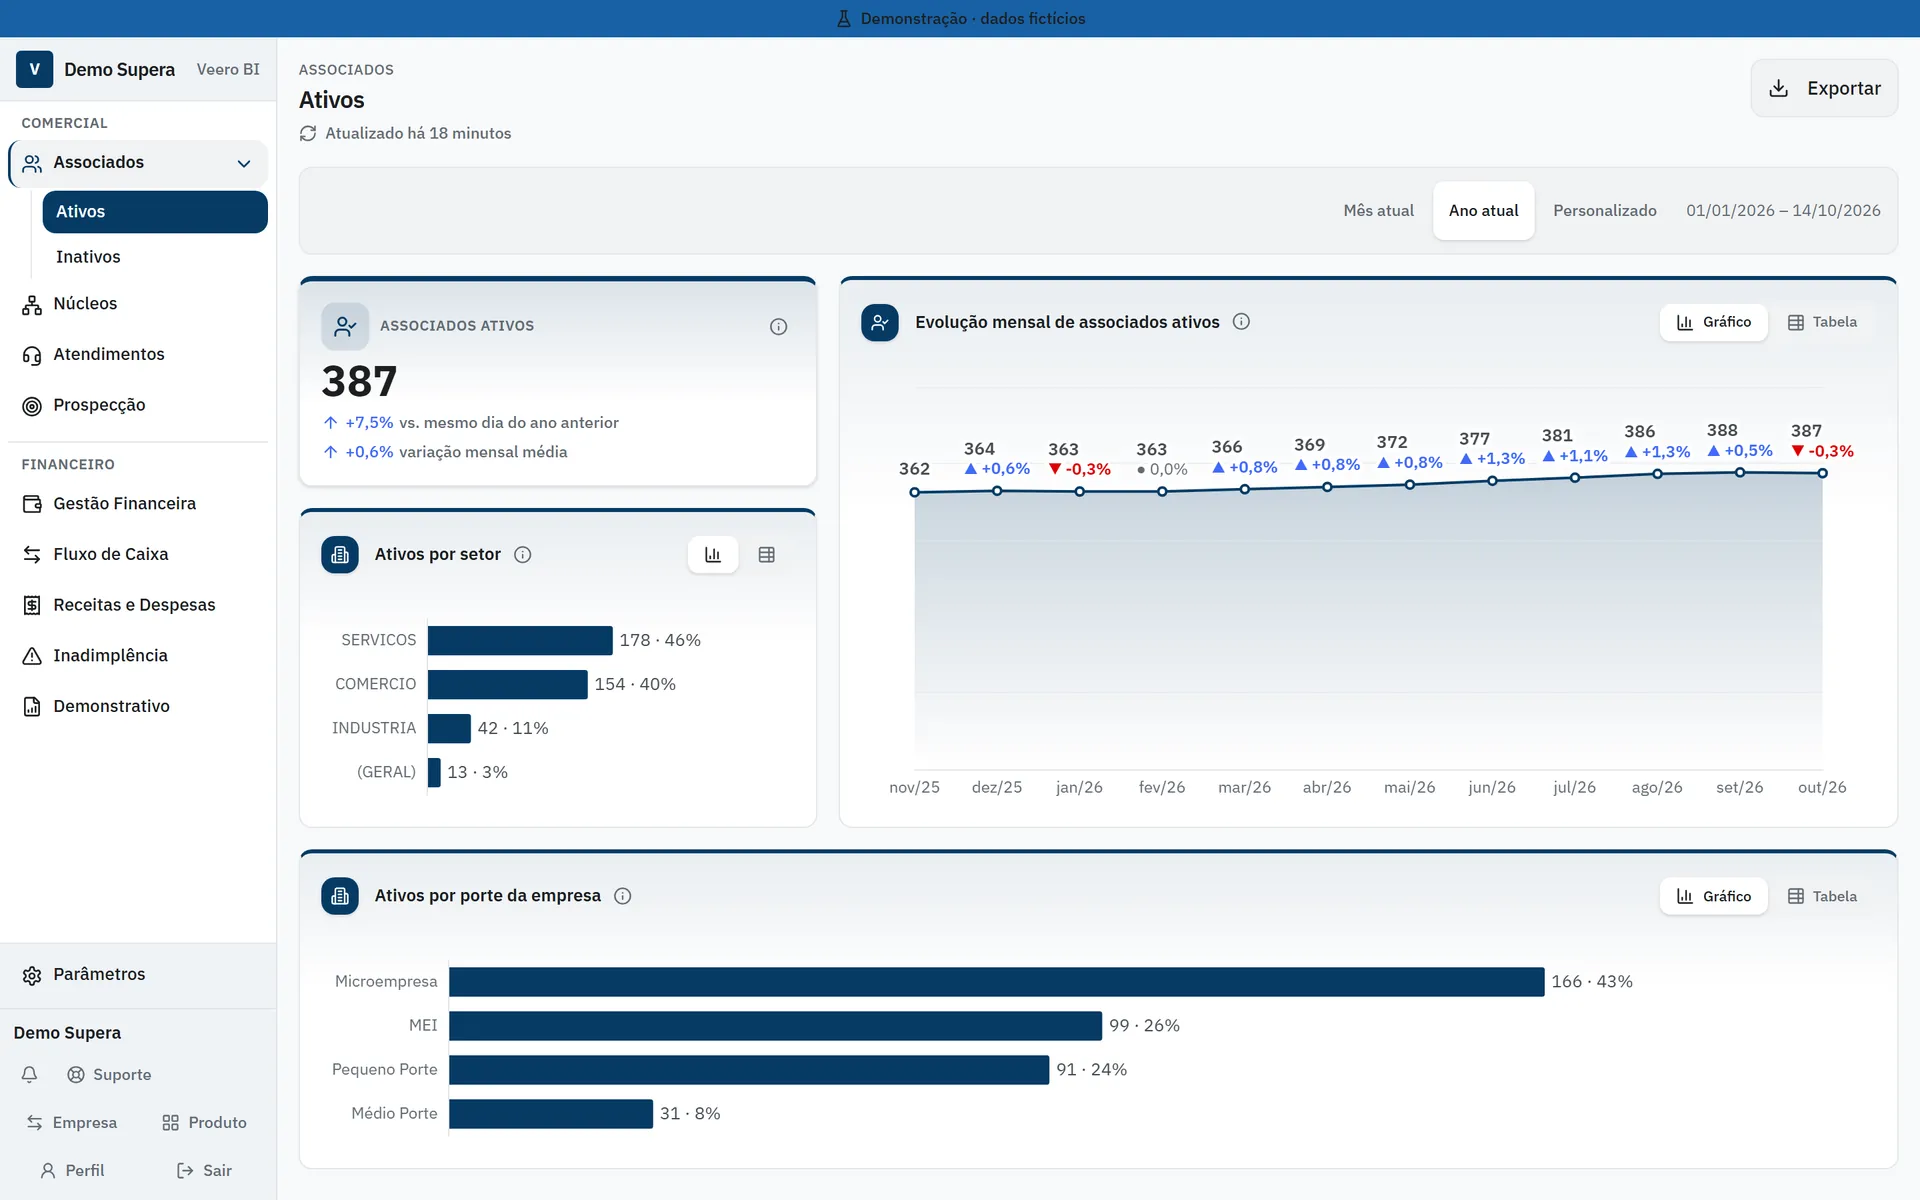The width and height of the screenshot is (1920, 1200).
Task: Click the Microempresa bar in the chart
Action: [x=996, y=981]
